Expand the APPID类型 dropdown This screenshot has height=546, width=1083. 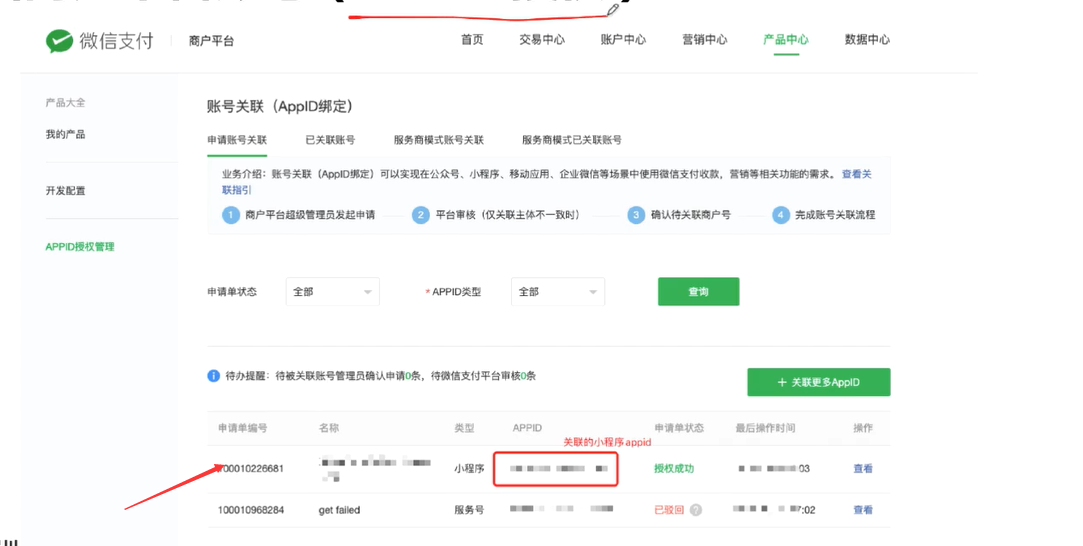(558, 292)
